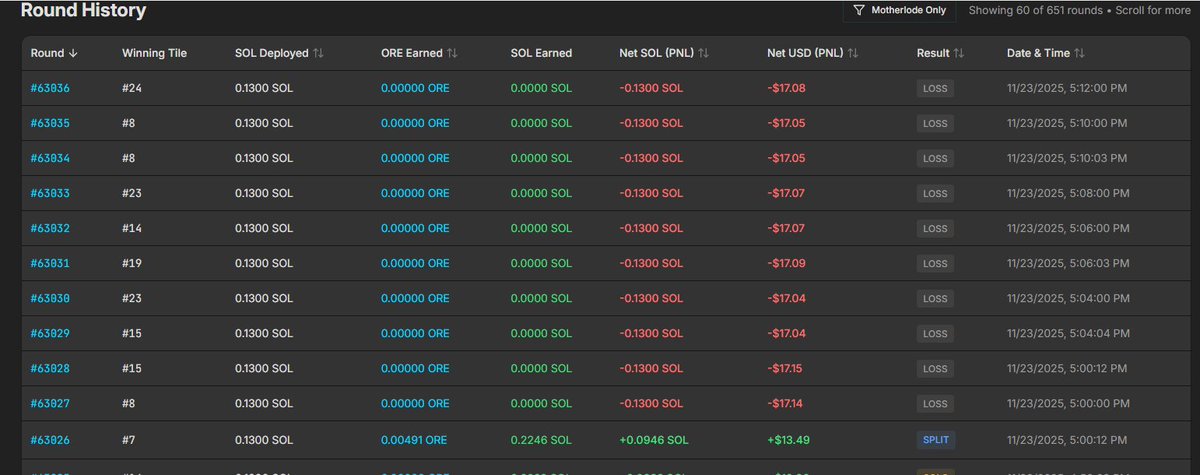Image resolution: width=1200 pixels, height=475 pixels.
Task: Click the Round History heading
Action: (84, 11)
